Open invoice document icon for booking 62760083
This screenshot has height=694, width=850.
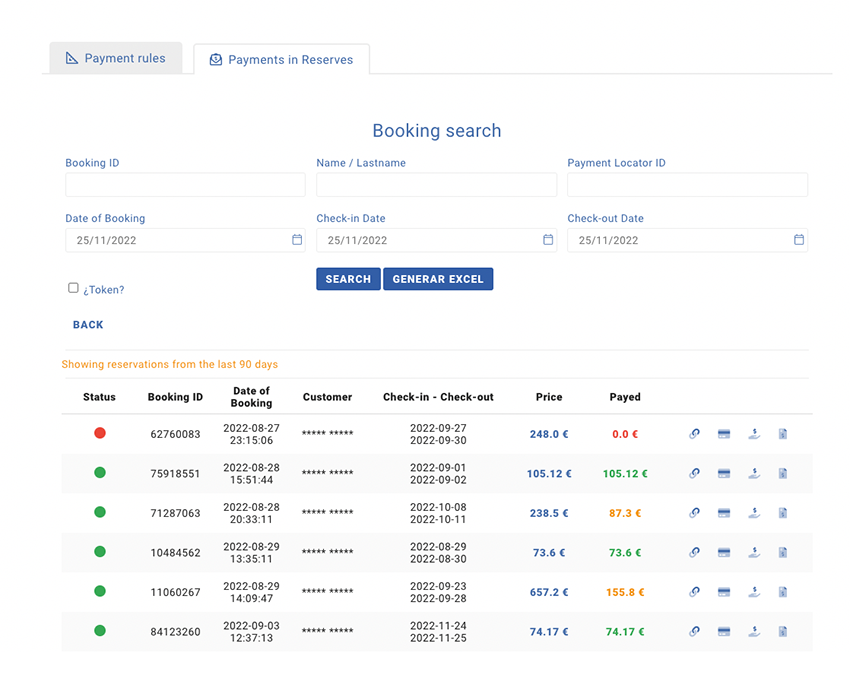tap(783, 434)
